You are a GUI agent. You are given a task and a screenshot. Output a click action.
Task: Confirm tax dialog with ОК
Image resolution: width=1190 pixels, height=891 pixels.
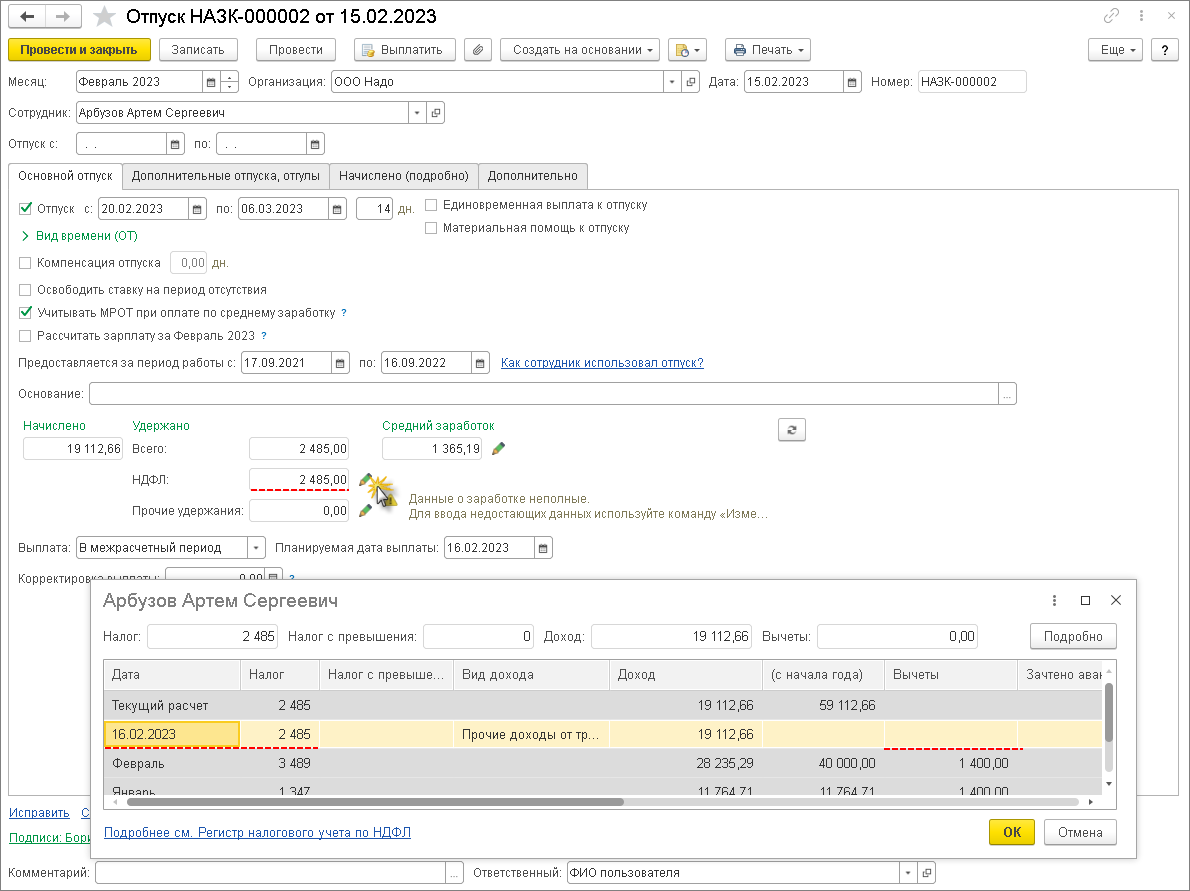pyautogui.click(x=1012, y=833)
